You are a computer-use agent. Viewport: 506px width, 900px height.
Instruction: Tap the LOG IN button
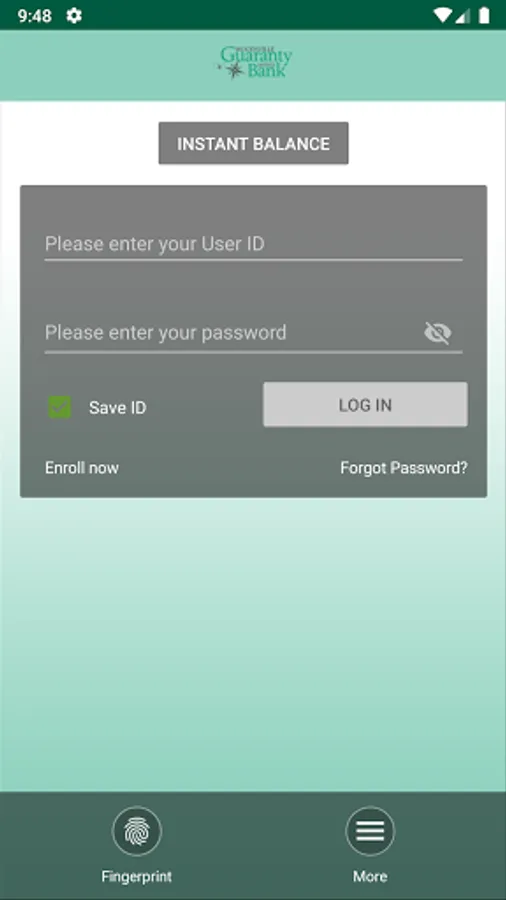coord(365,405)
